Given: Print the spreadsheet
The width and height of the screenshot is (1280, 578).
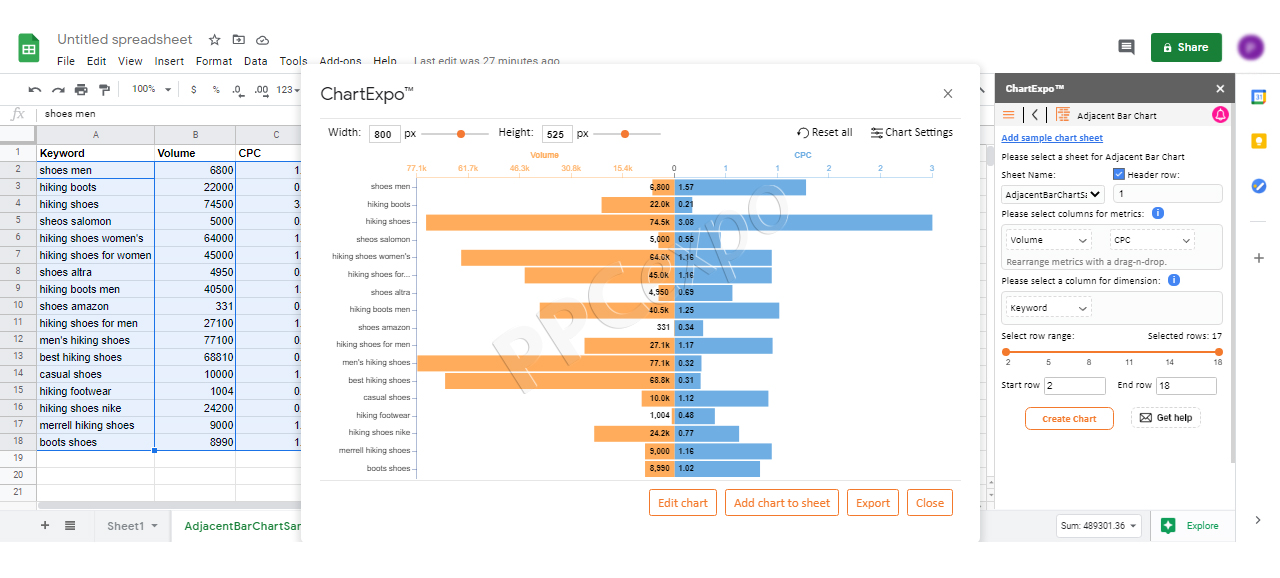Looking at the screenshot, I should point(81,89).
